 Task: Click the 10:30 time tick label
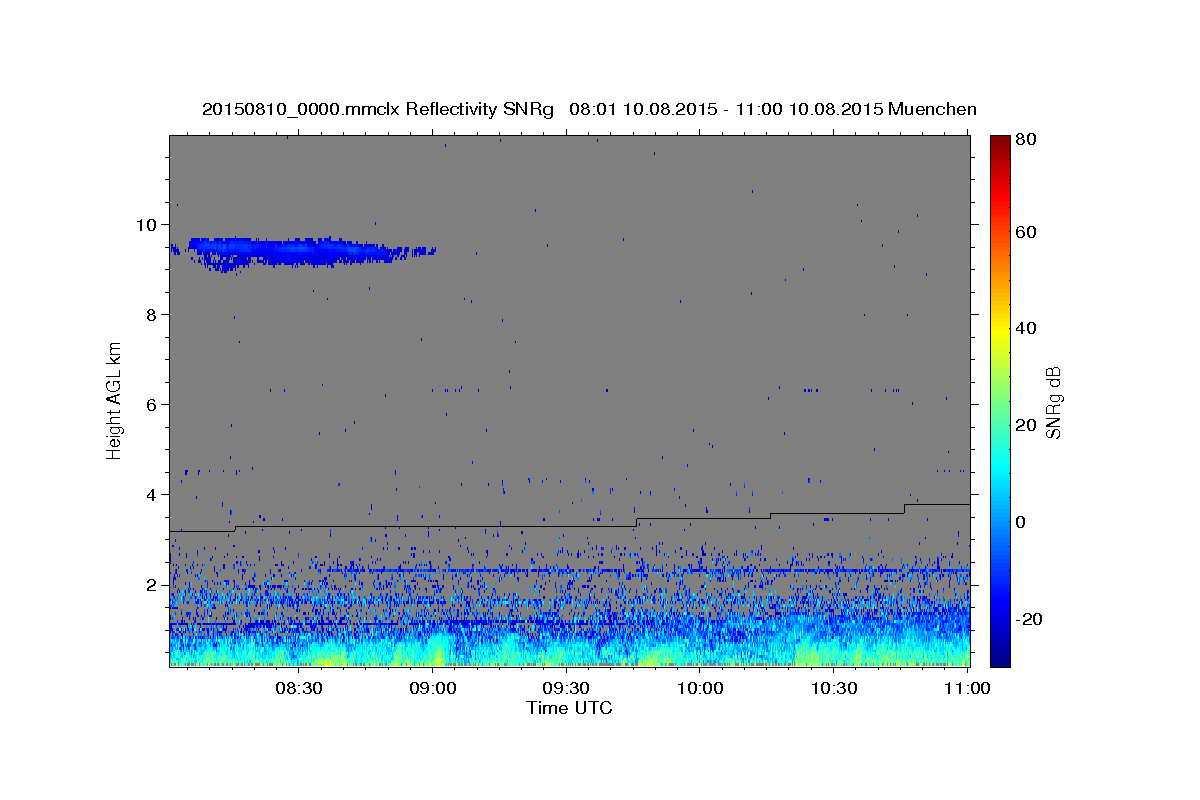click(x=834, y=688)
